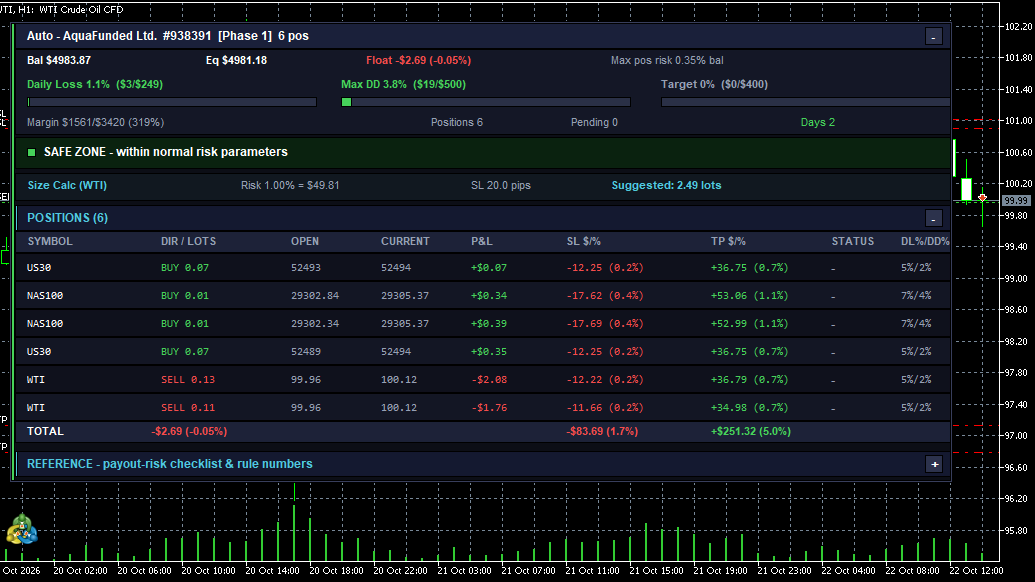The height and width of the screenshot is (582, 1035).
Task: Click the DL%/DD% column header
Action: [925, 242]
